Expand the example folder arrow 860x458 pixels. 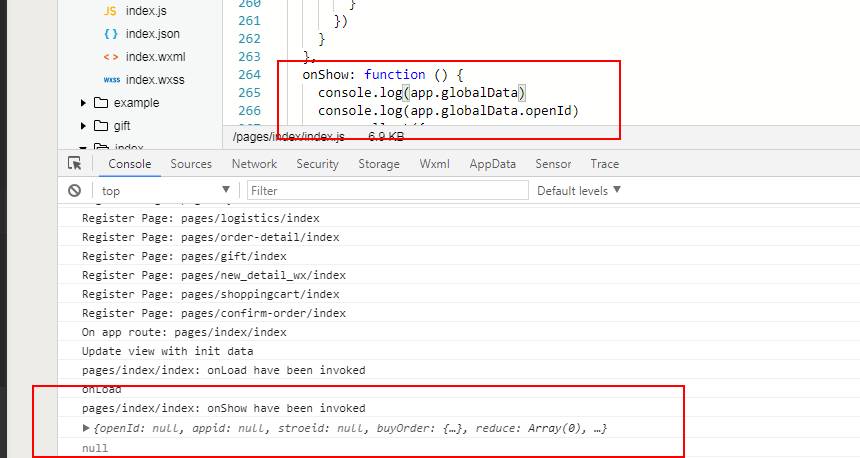coord(83,103)
